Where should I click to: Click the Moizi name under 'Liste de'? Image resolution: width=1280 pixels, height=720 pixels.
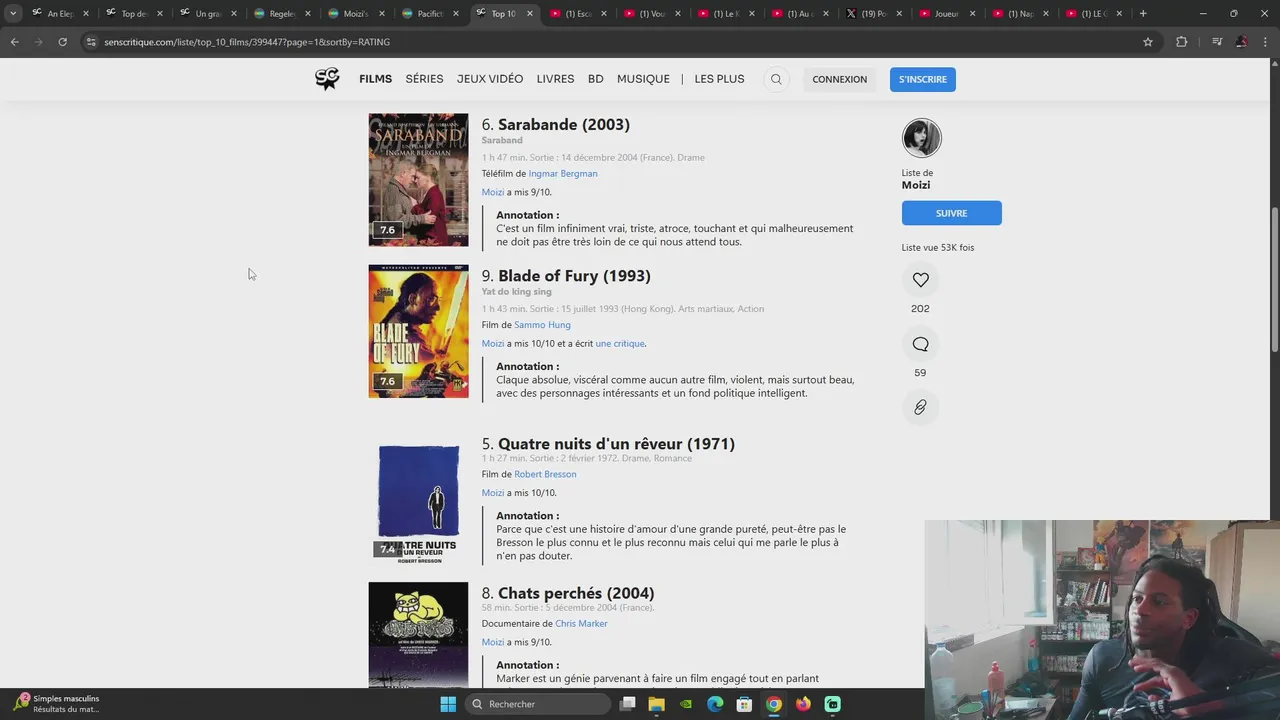[916, 185]
